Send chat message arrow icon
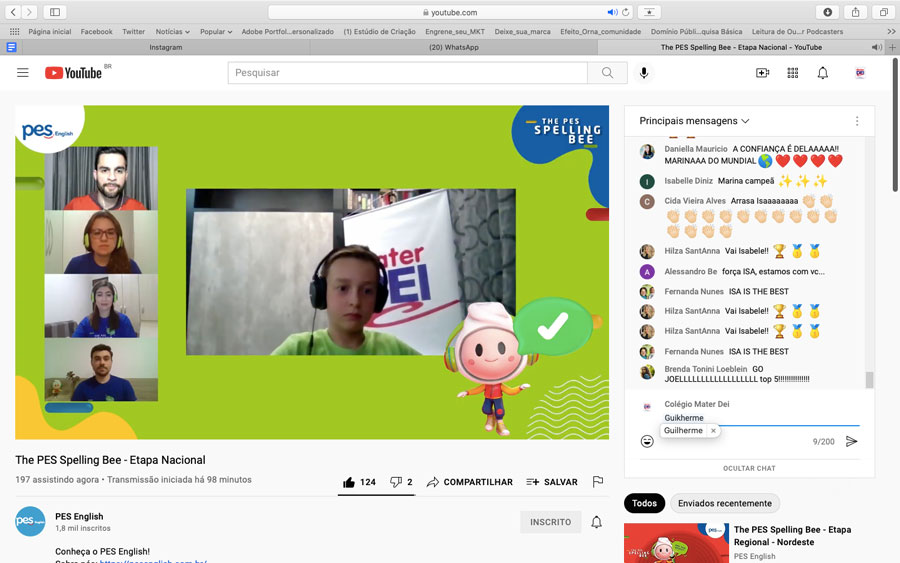The width and height of the screenshot is (900, 563). pos(851,441)
